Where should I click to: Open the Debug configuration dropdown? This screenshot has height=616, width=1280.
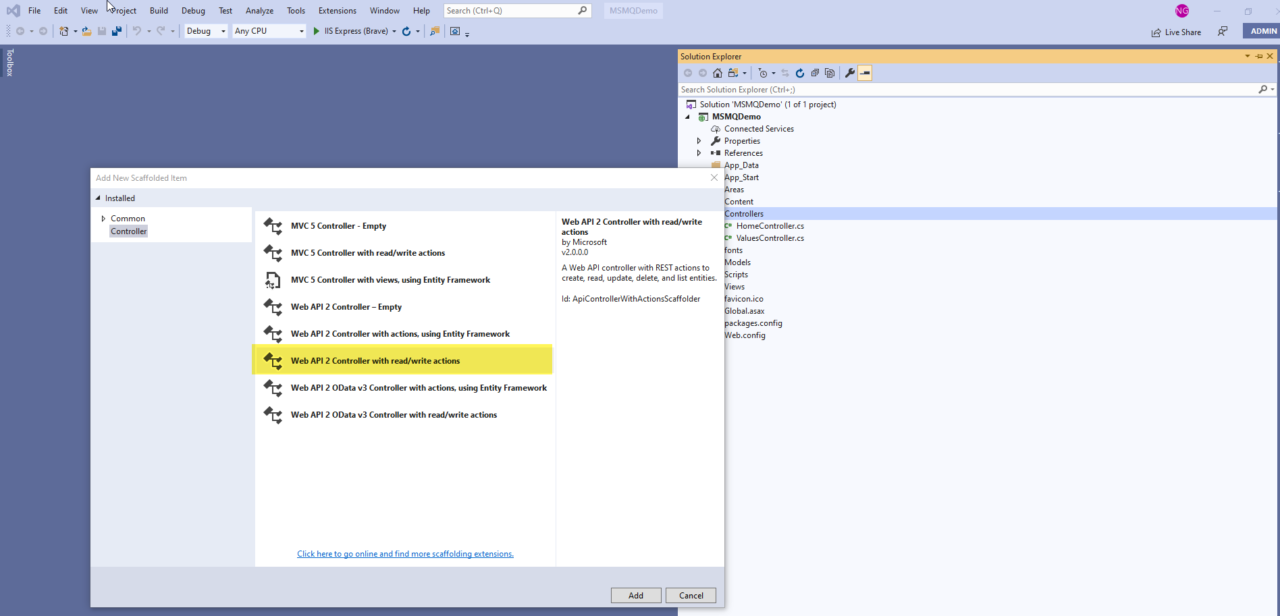point(205,31)
